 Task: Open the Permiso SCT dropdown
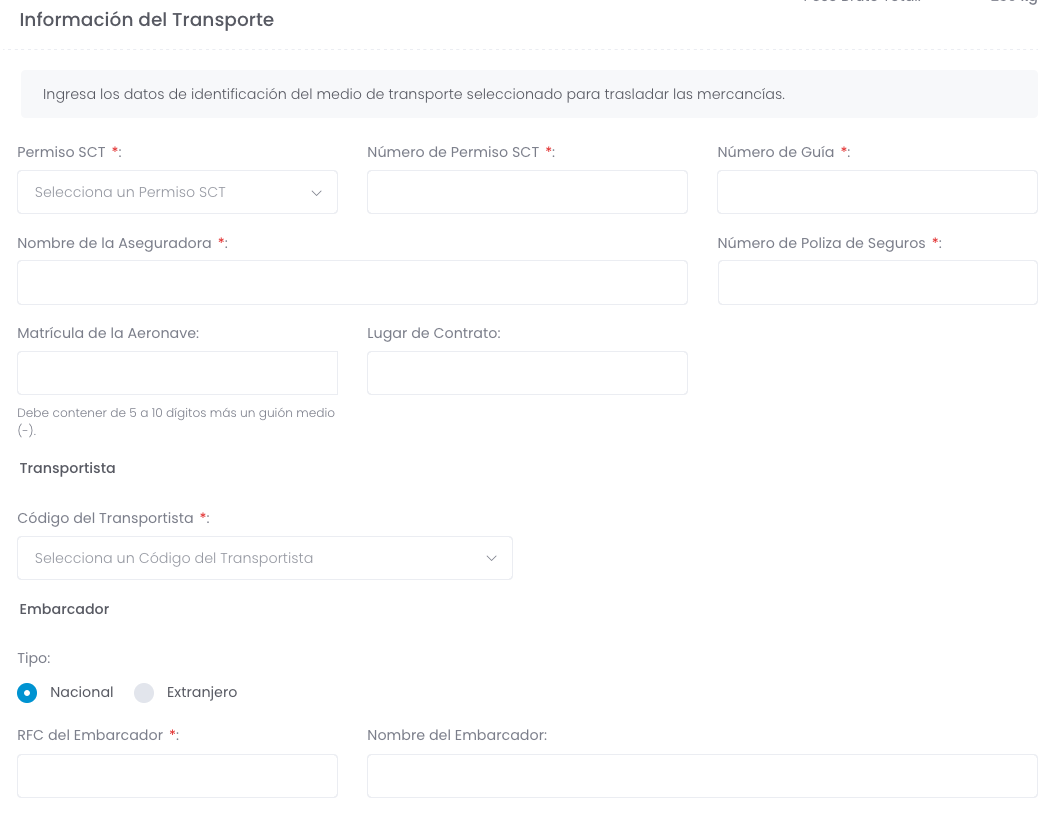click(177, 192)
